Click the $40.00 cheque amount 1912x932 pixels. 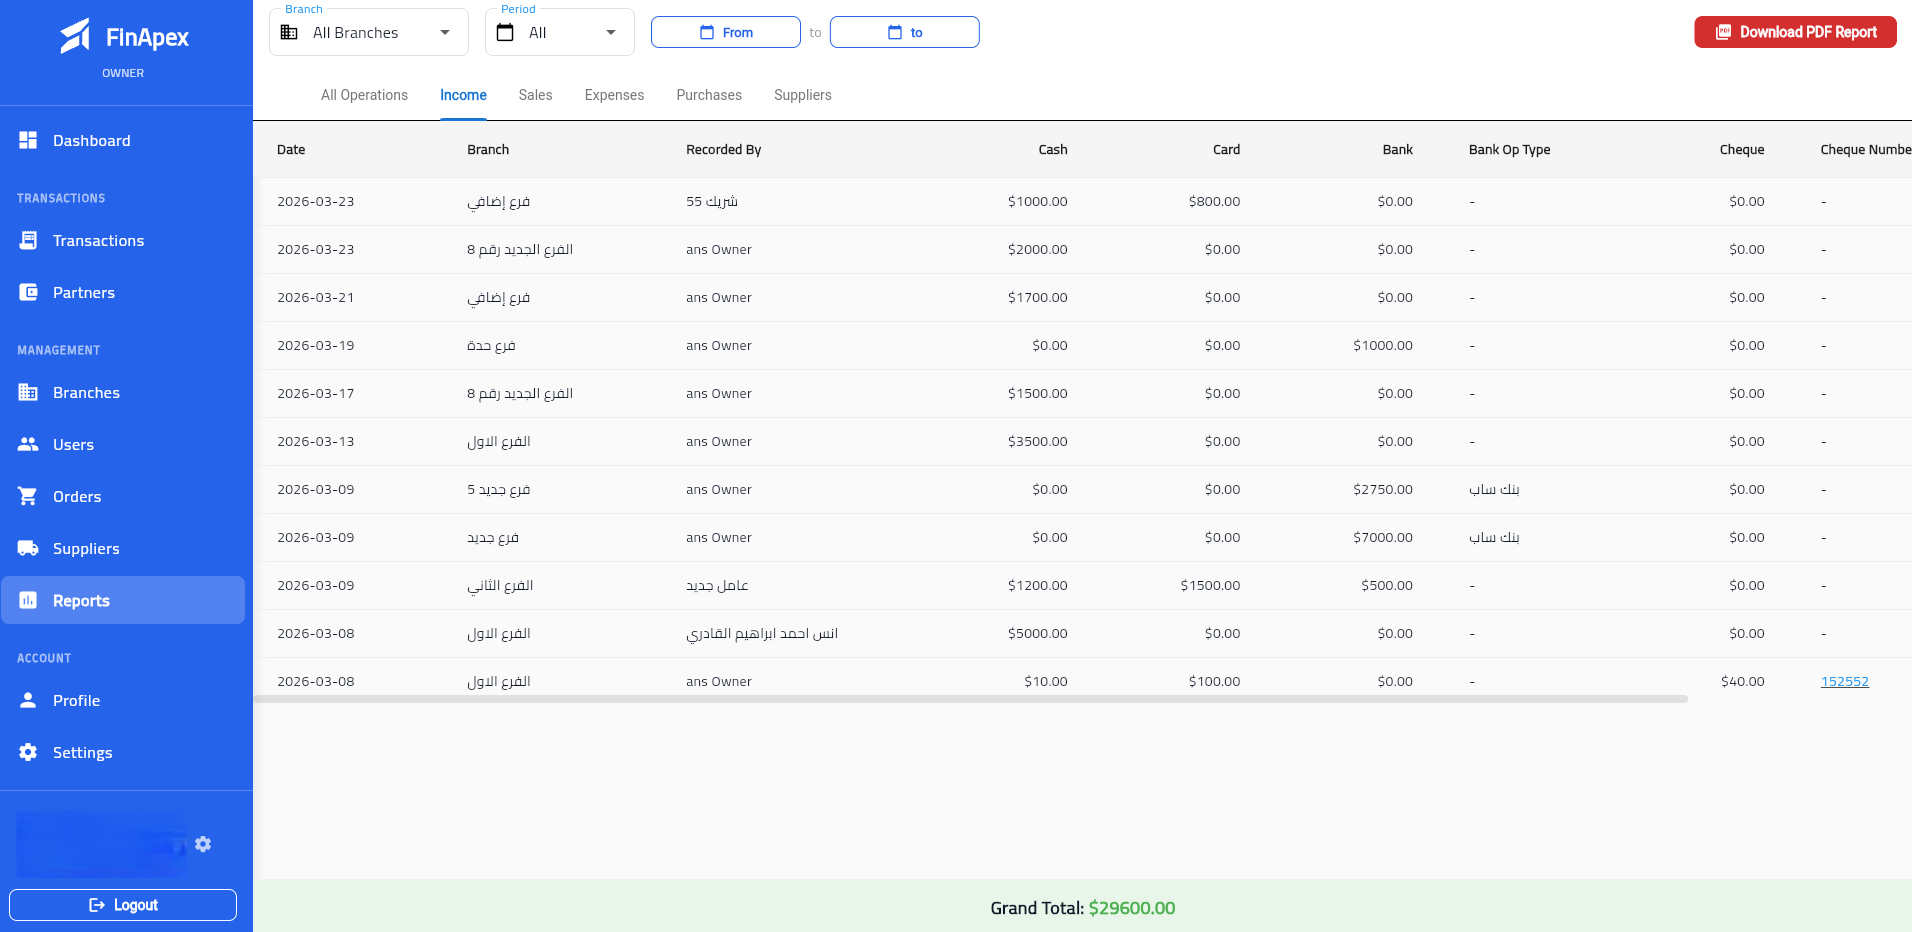pos(1742,681)
